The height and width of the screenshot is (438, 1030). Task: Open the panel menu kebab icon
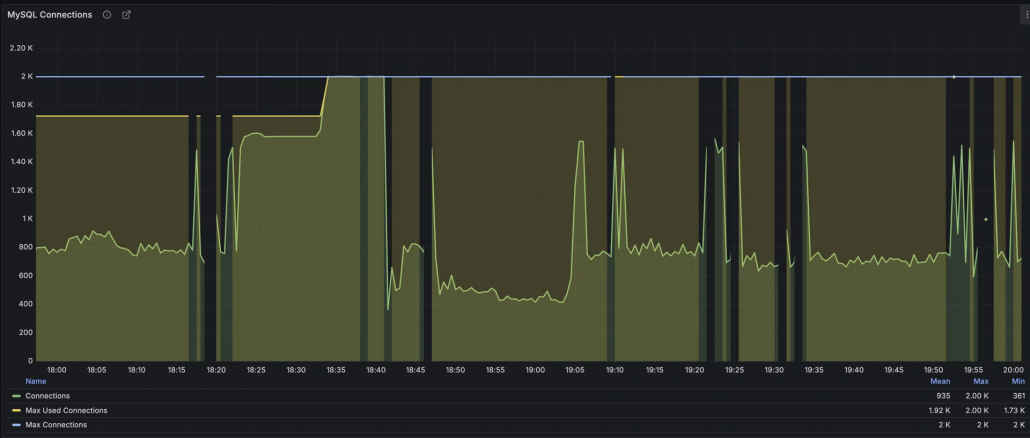click(1025, 14)
